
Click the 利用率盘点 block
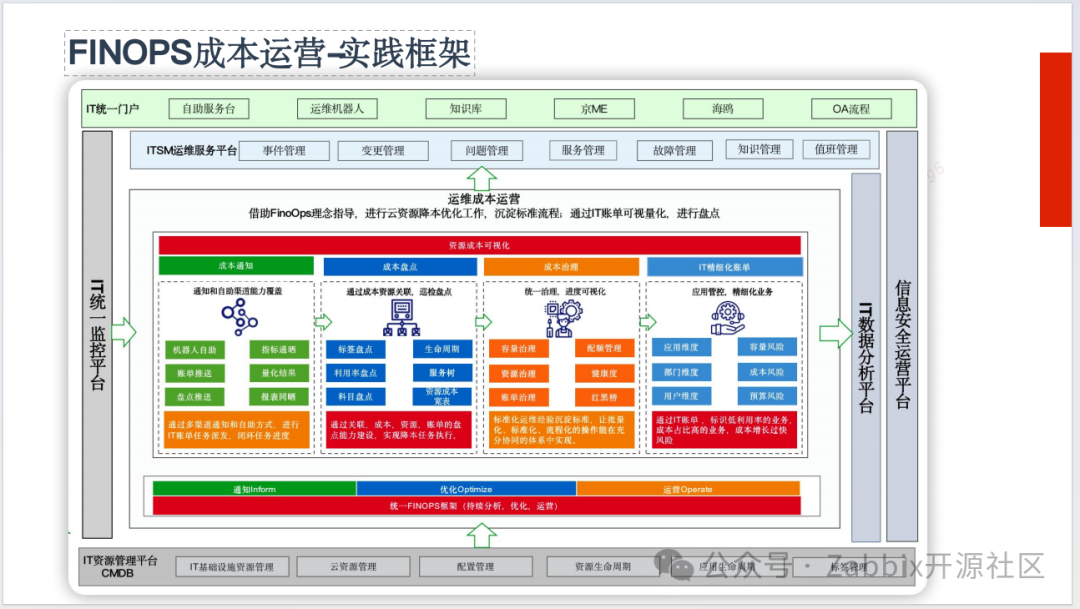(355, 373)
